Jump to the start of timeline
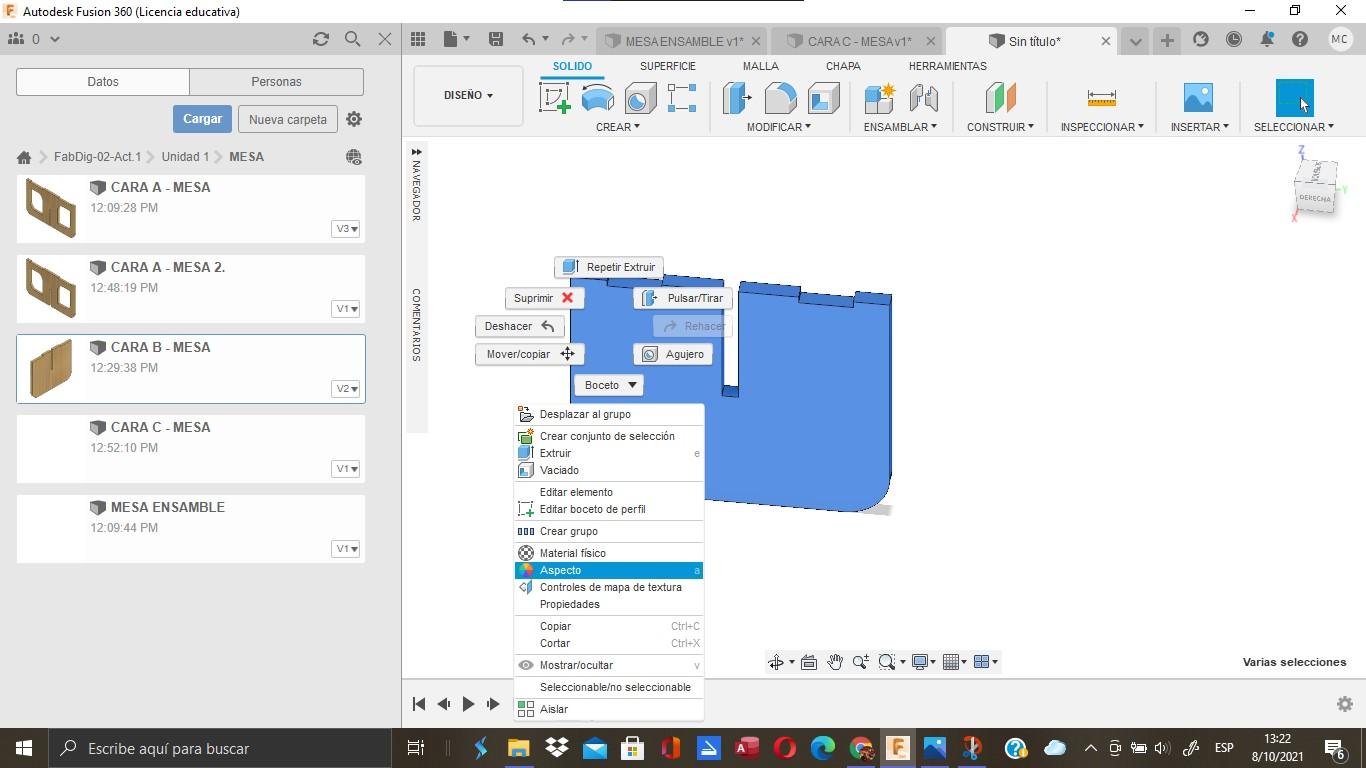 (419, 704)
